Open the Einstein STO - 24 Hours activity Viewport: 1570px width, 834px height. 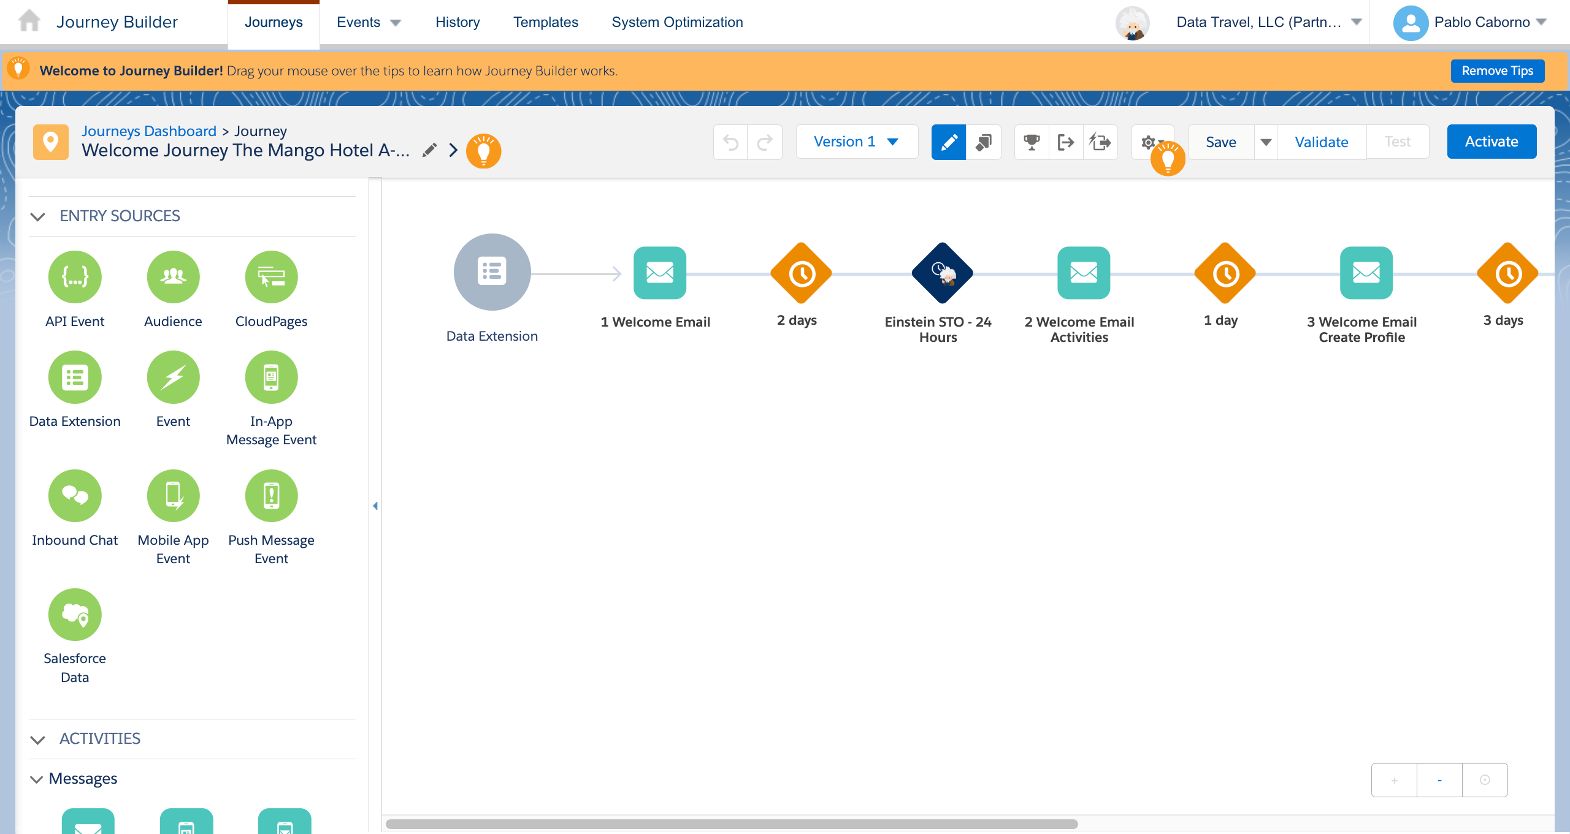coord(942,273)
